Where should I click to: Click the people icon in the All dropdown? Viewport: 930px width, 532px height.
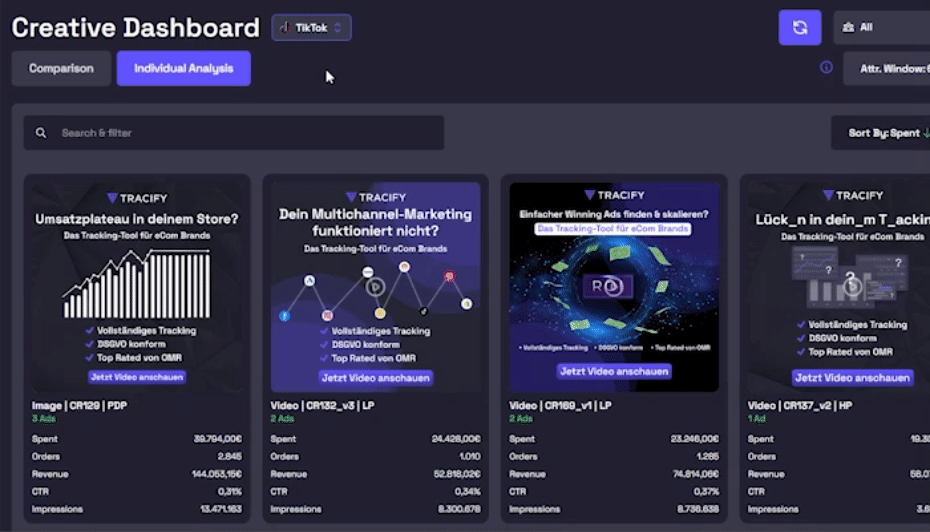click(x=848, y=27)
